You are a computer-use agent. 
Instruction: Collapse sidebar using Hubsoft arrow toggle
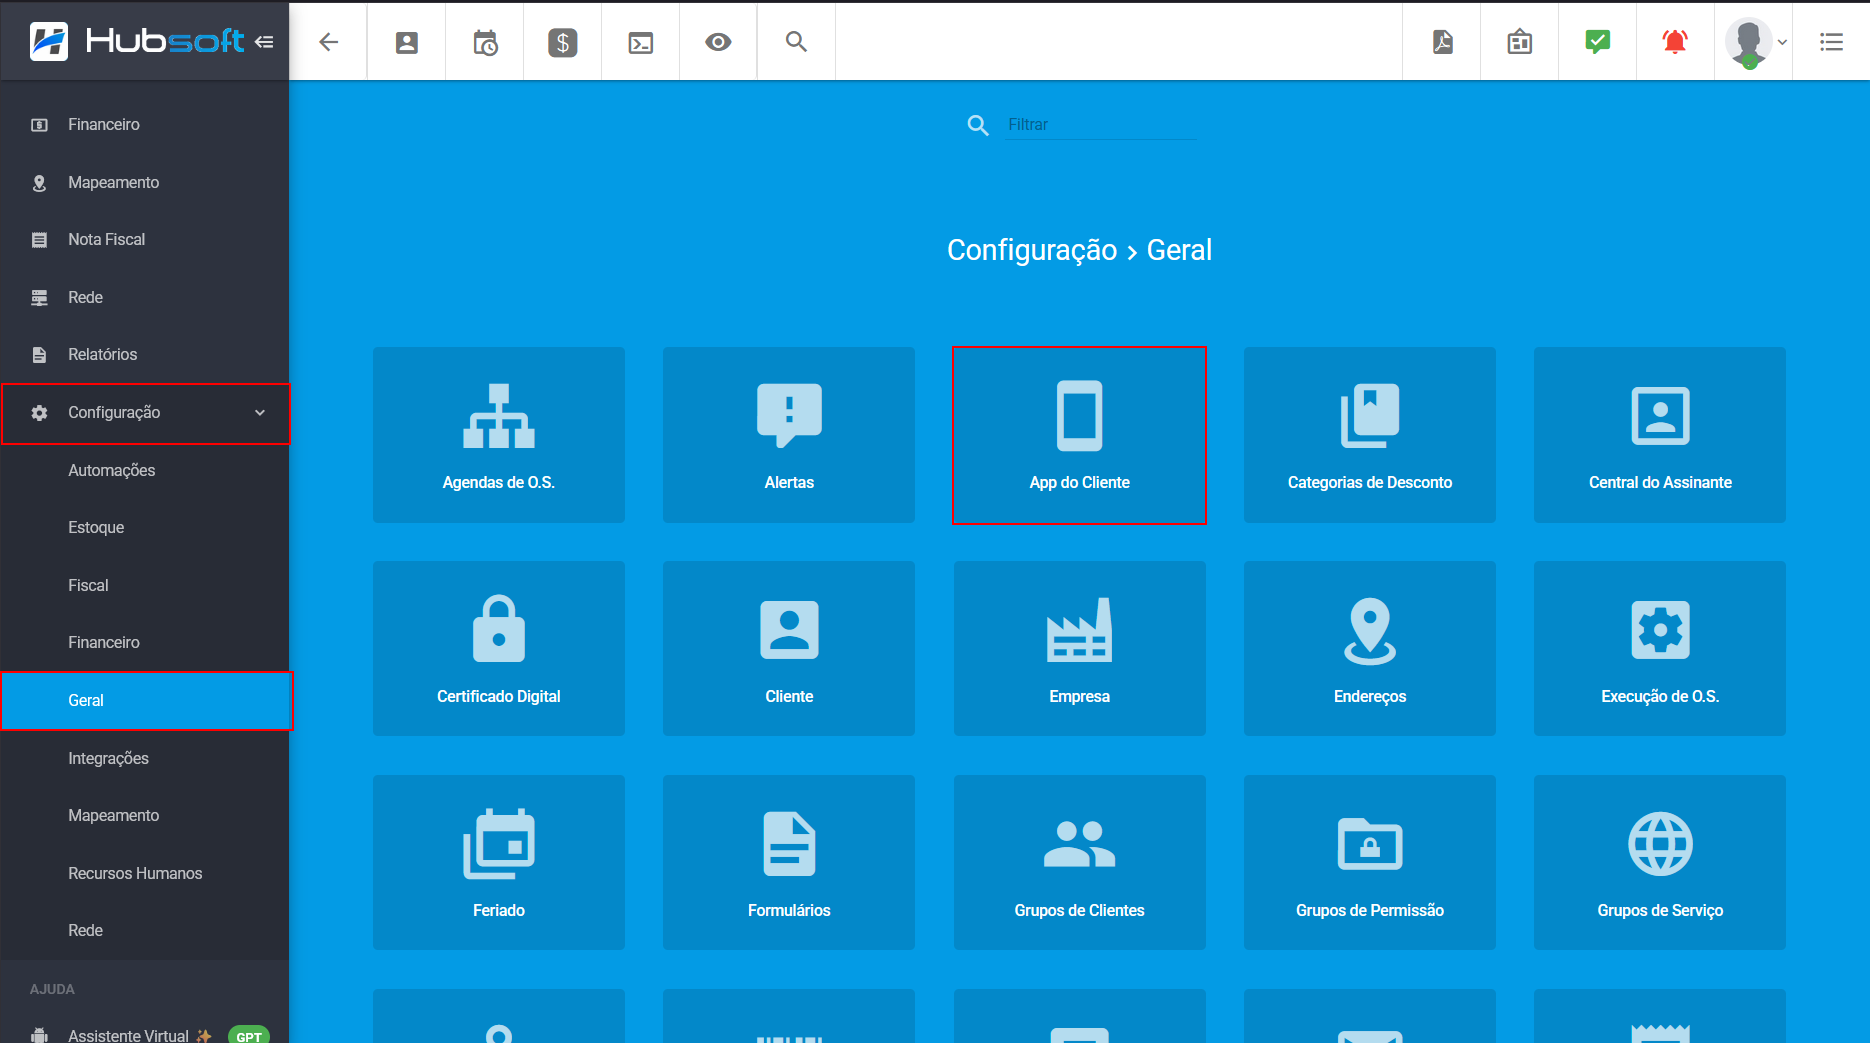pos(264,42)
